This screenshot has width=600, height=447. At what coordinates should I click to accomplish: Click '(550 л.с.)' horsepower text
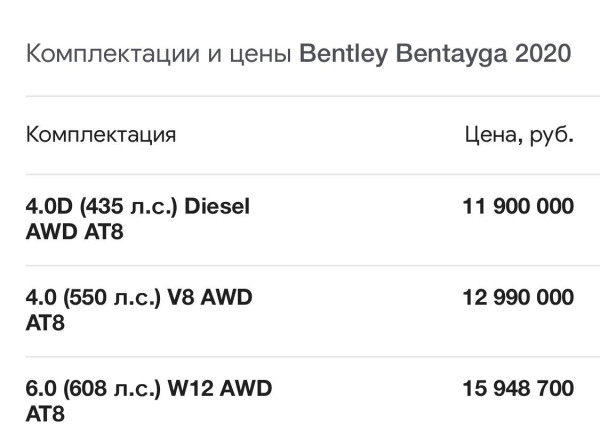point(112,298)
